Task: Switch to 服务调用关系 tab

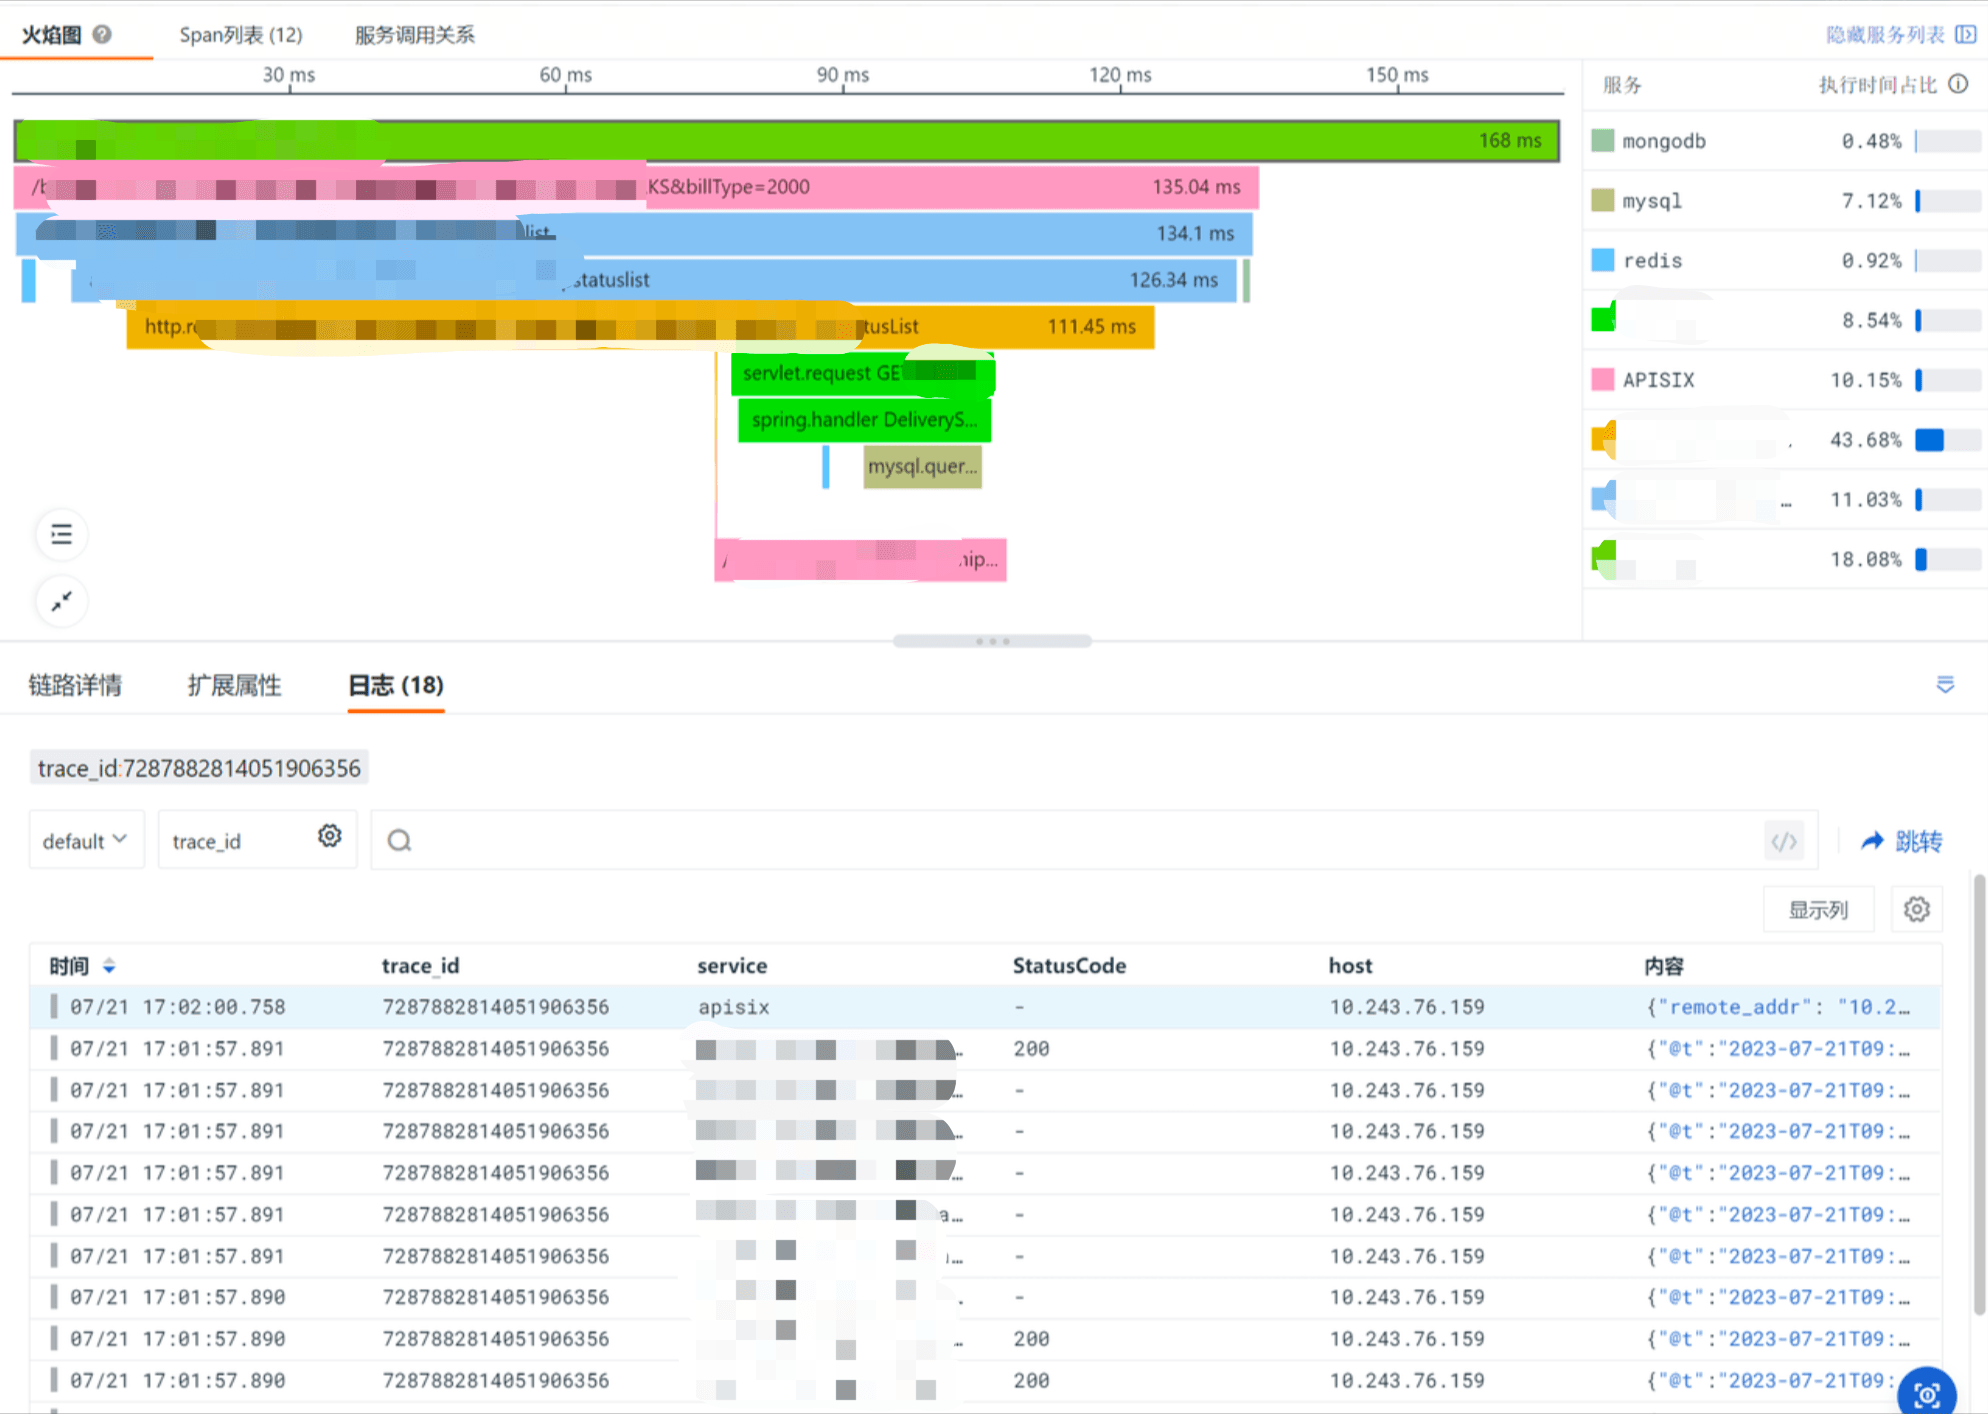Action: pyautogui.click(x=414, y=34)
